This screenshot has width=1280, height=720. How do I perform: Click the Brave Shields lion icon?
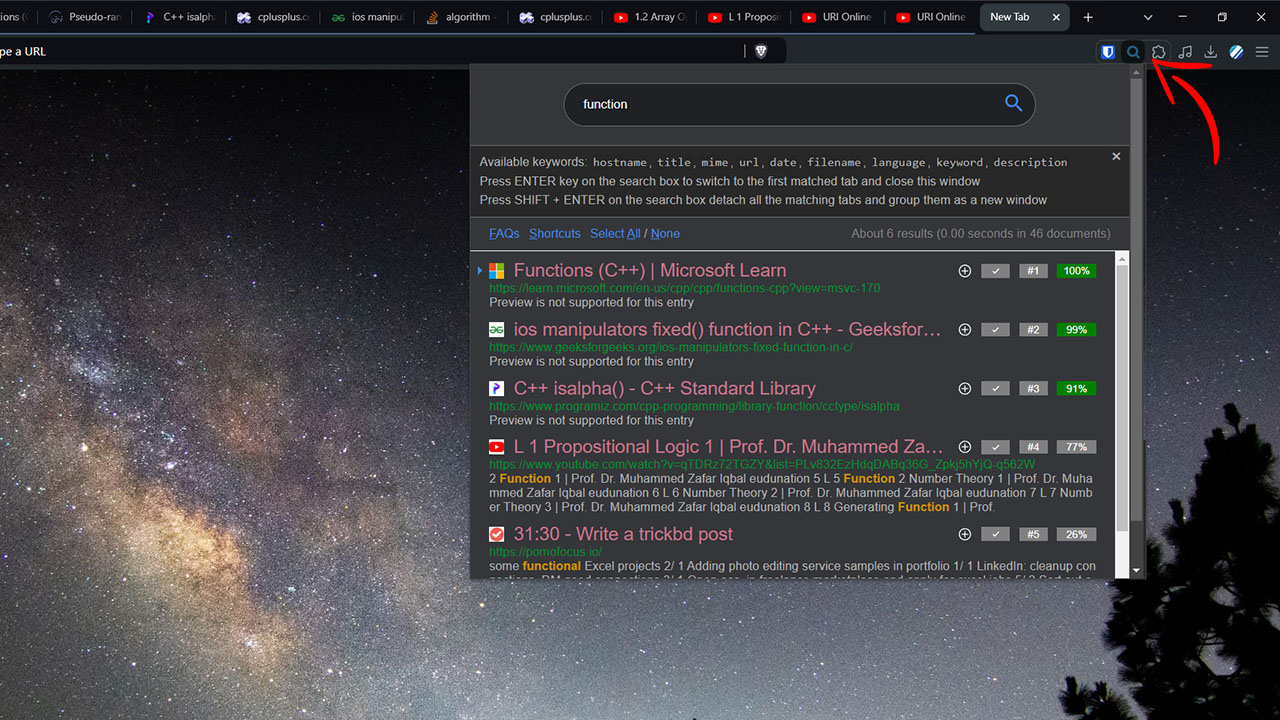click(x=760, y=51)
